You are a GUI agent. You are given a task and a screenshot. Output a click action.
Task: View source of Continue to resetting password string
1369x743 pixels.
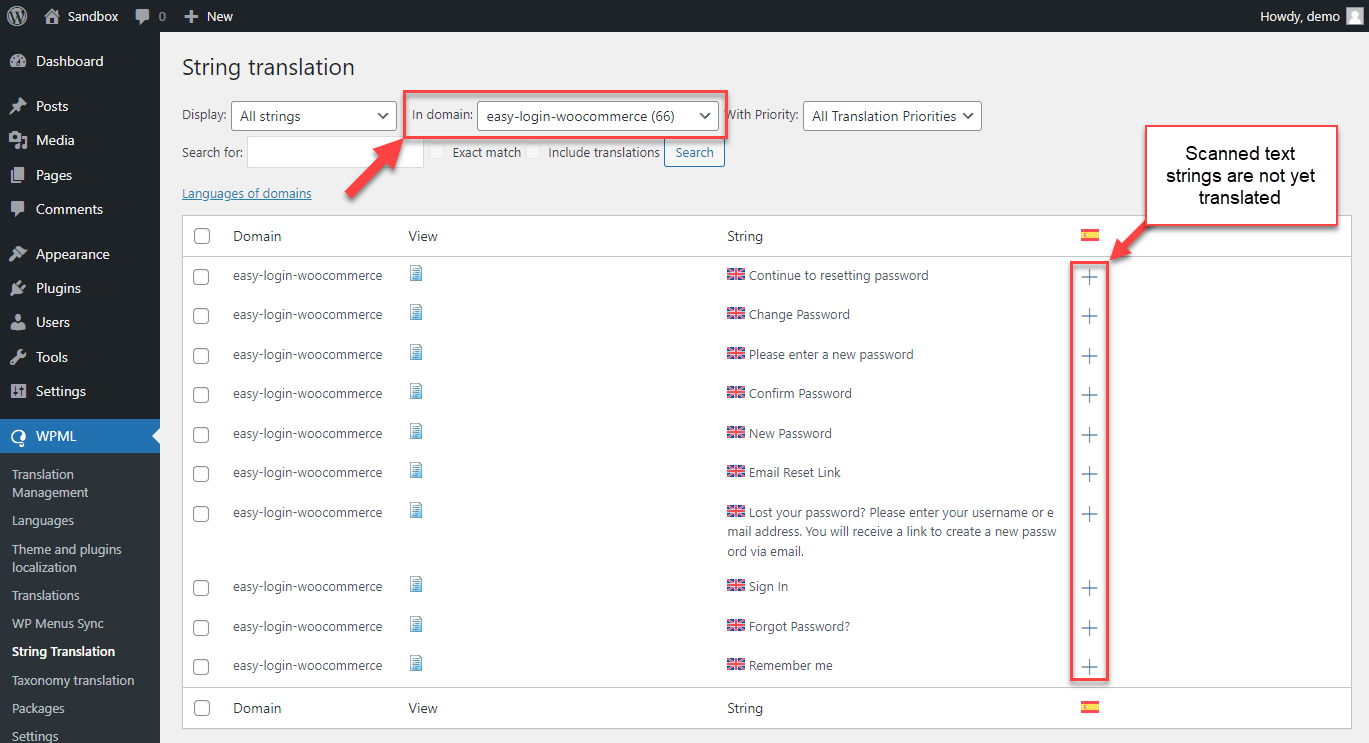[x=416, y=273]
